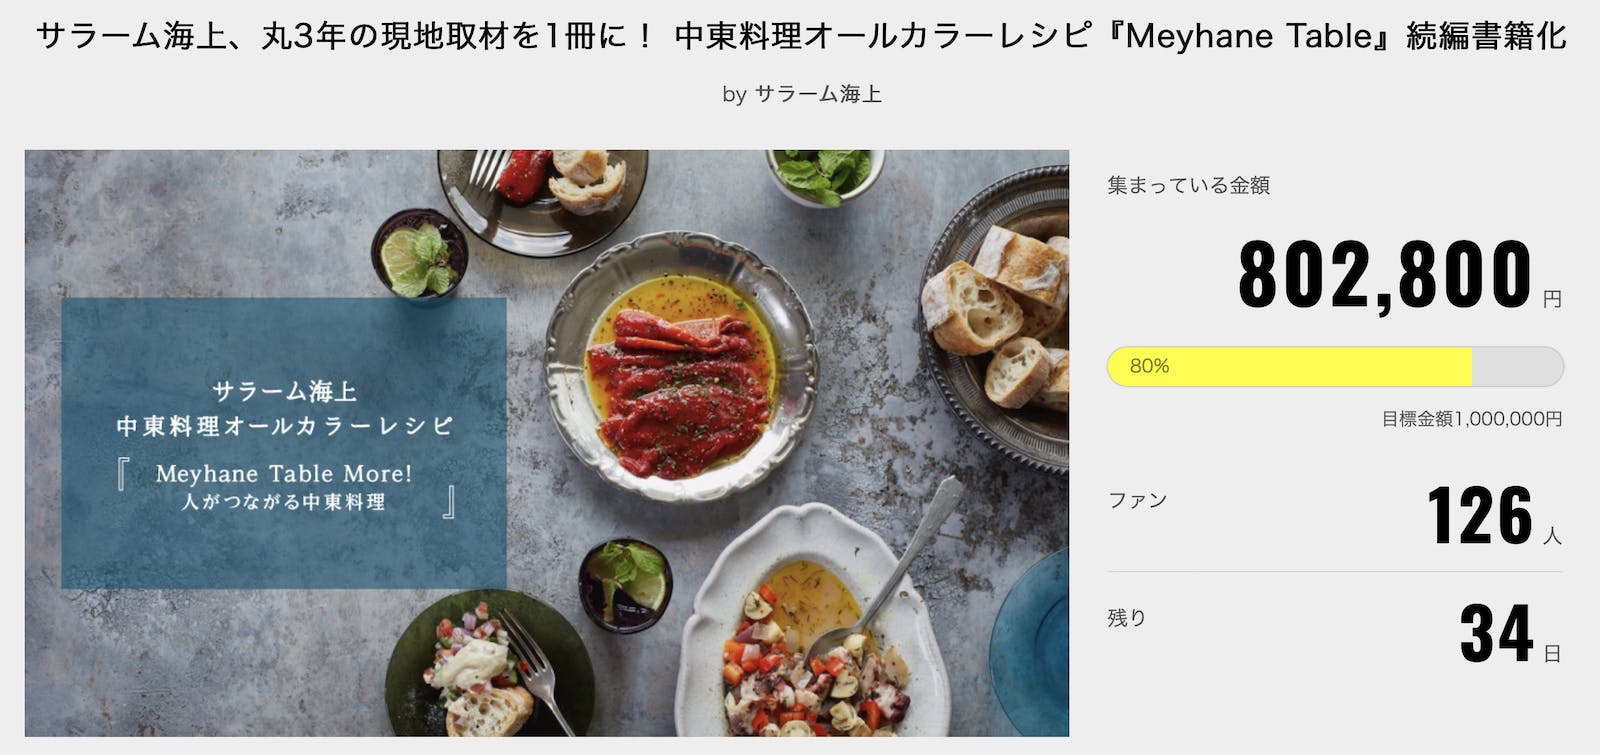Select the 802,800 raised amount figure
Screen dimensions: 1600x755
point(1385,274)
